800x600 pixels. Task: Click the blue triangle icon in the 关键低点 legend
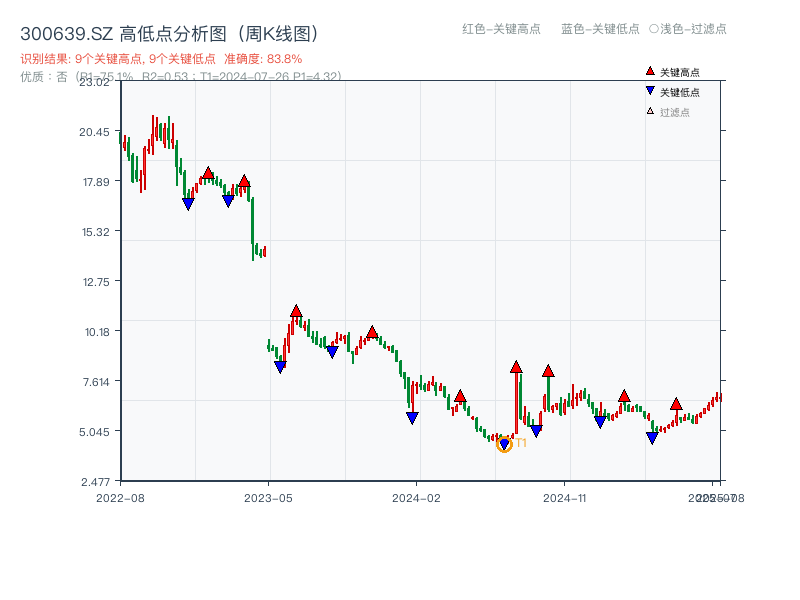(x=650, y=91)
